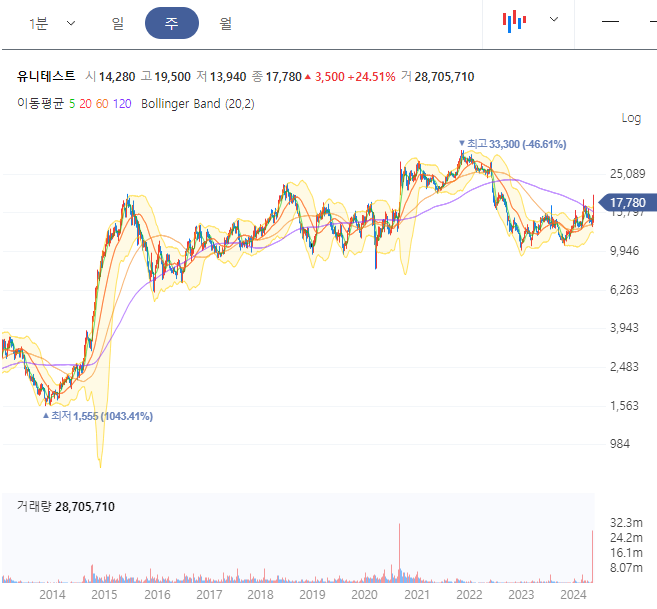Click the 종 17,780 close price value
Image resolution: width=657 pixels, height=609 pixels.
tap(277, 77)
